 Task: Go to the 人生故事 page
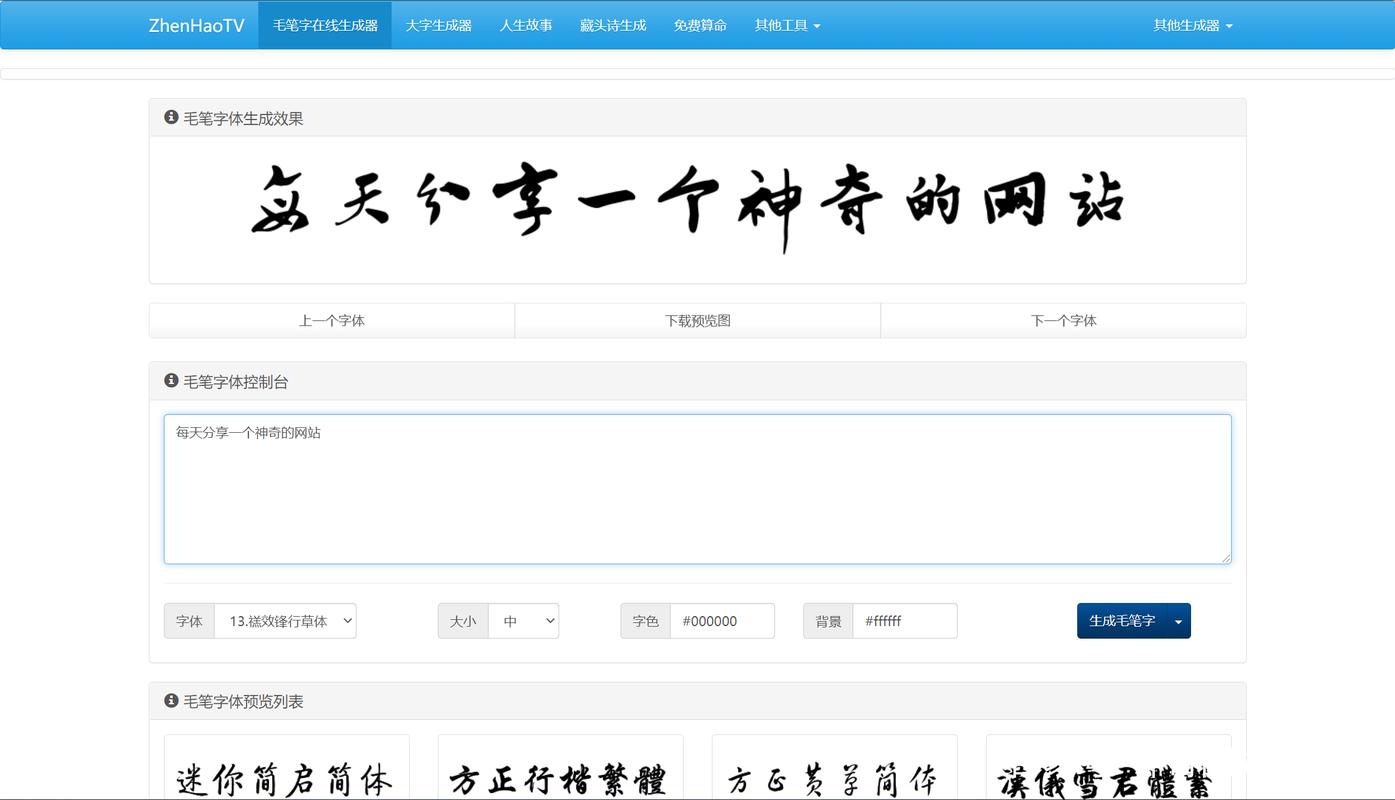[x=526, y=25]
